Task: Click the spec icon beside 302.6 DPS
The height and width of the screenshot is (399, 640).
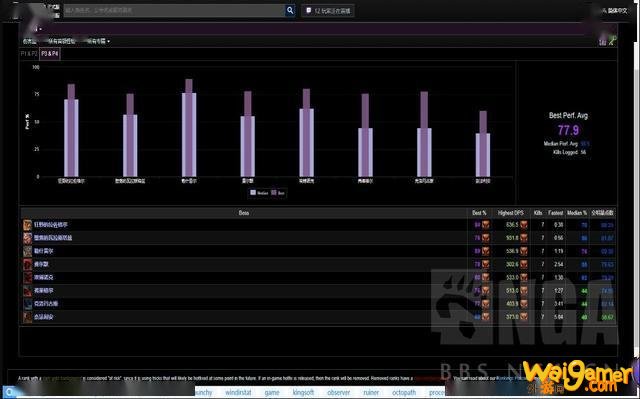Action: pos(524,264)
